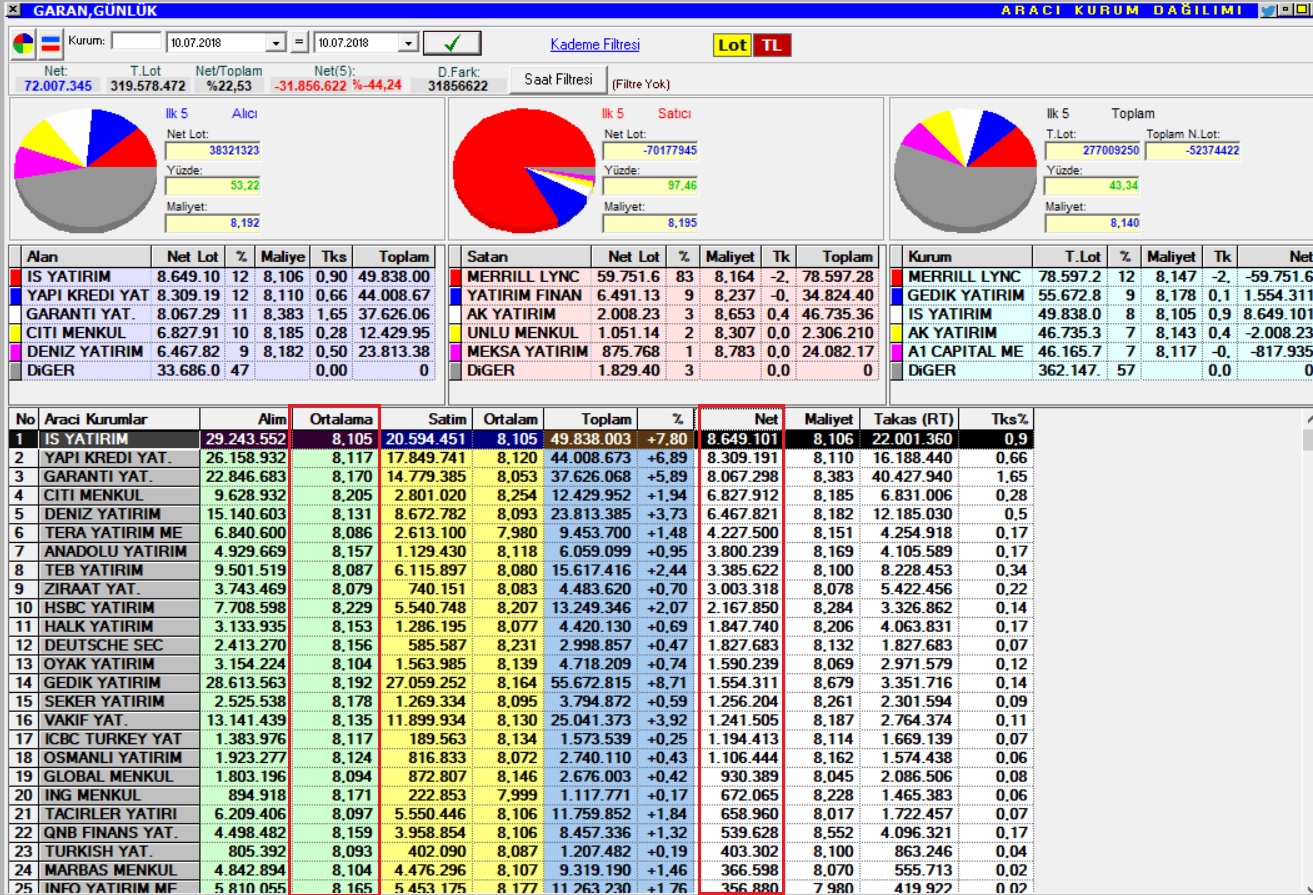Click the Net column header in main table
This screenshot has height=895, width=1313.
[x=740, y=419]
